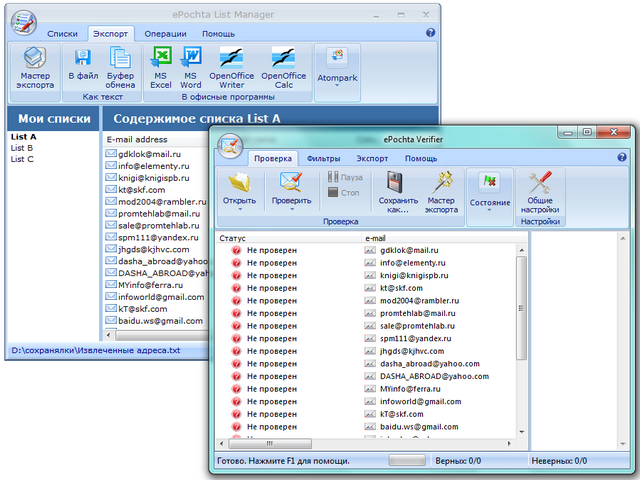Click Verifier list vertical scrollbar thumb
This screenshot has height=480, width=640.
(521, 308)
